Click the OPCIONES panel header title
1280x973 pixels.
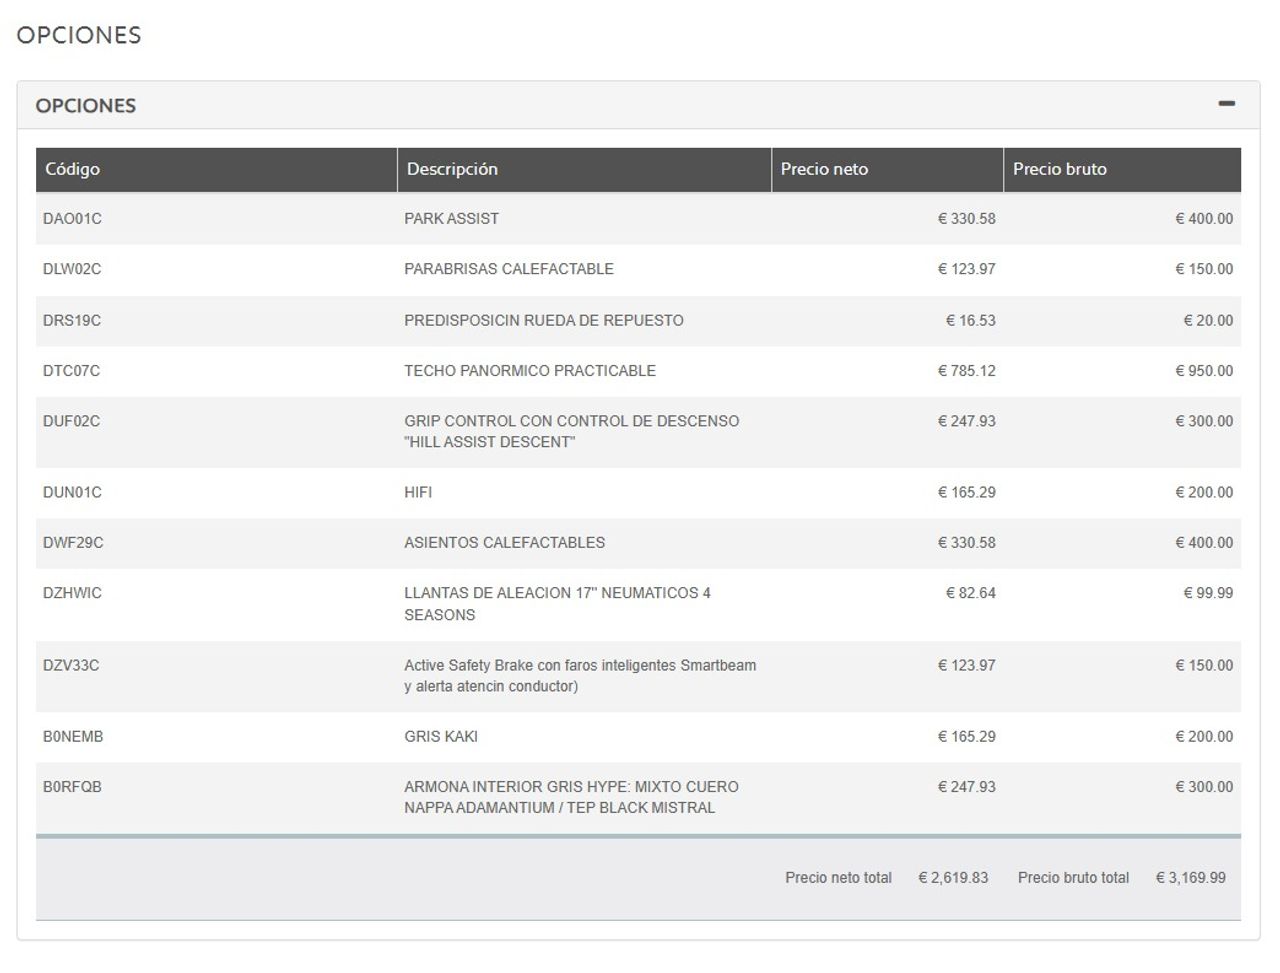[x=85, y=106]
